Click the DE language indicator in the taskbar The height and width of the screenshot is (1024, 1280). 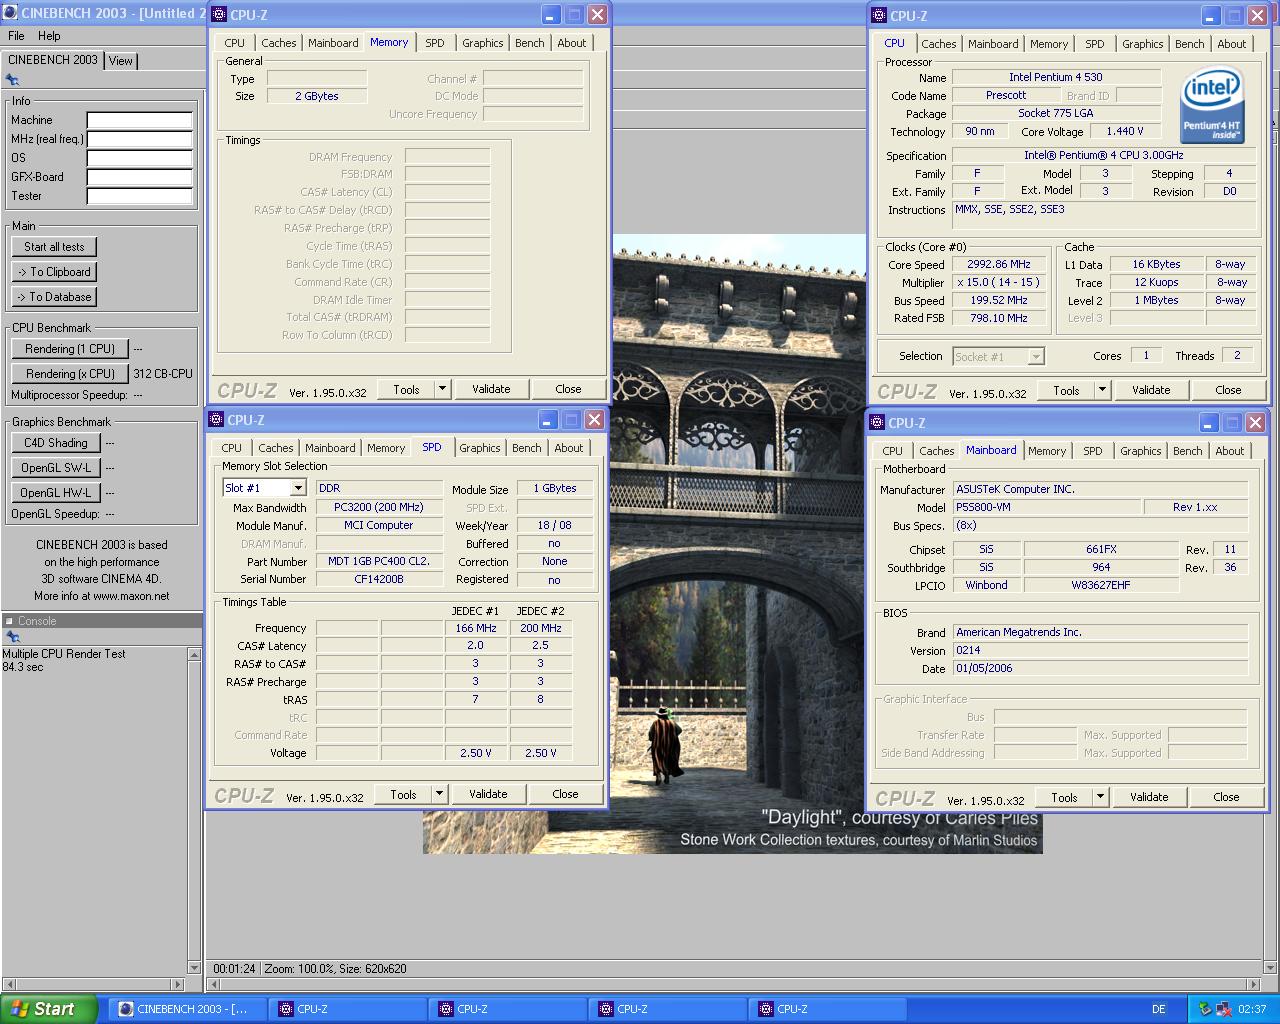(1159, 1009)
